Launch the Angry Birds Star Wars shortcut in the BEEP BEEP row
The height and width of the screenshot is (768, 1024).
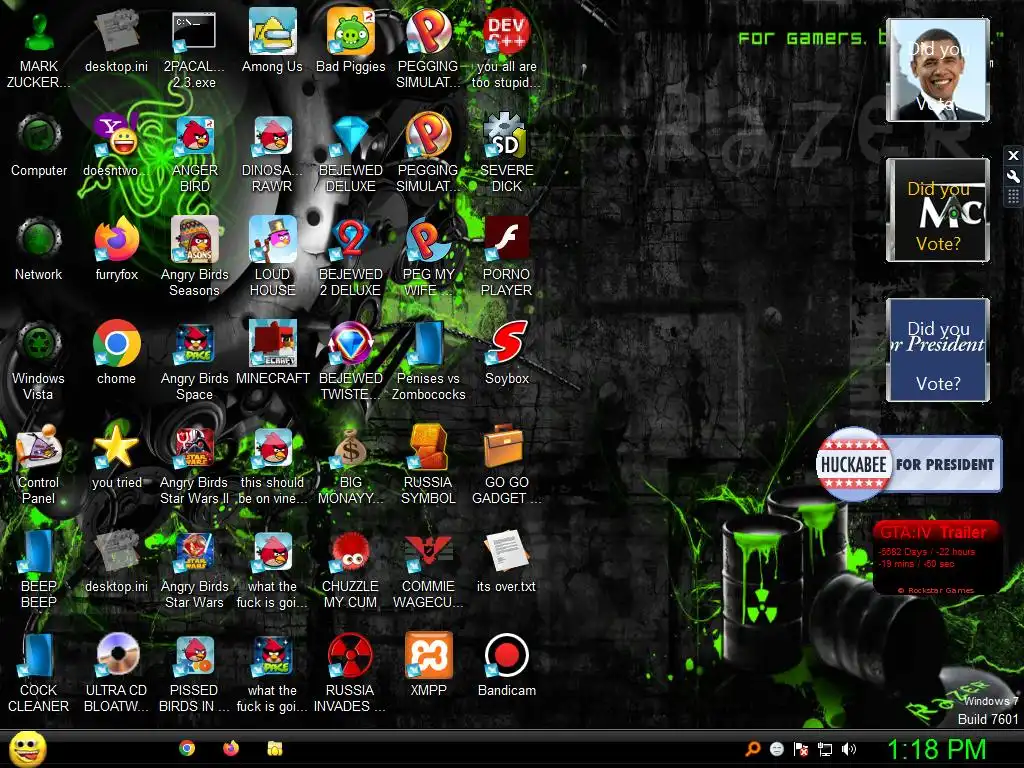pos(195,568)
